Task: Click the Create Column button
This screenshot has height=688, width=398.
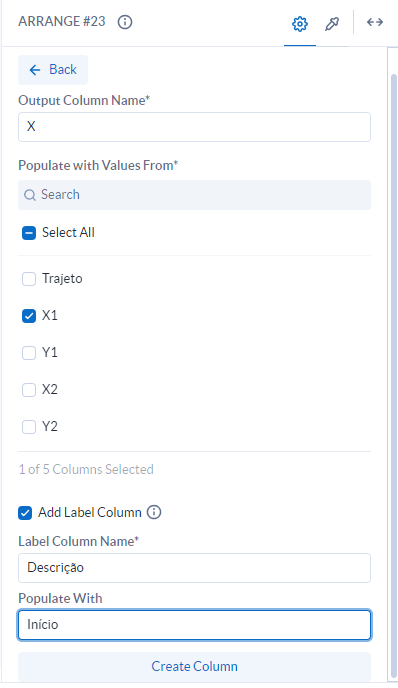Action: pos(194,666)
